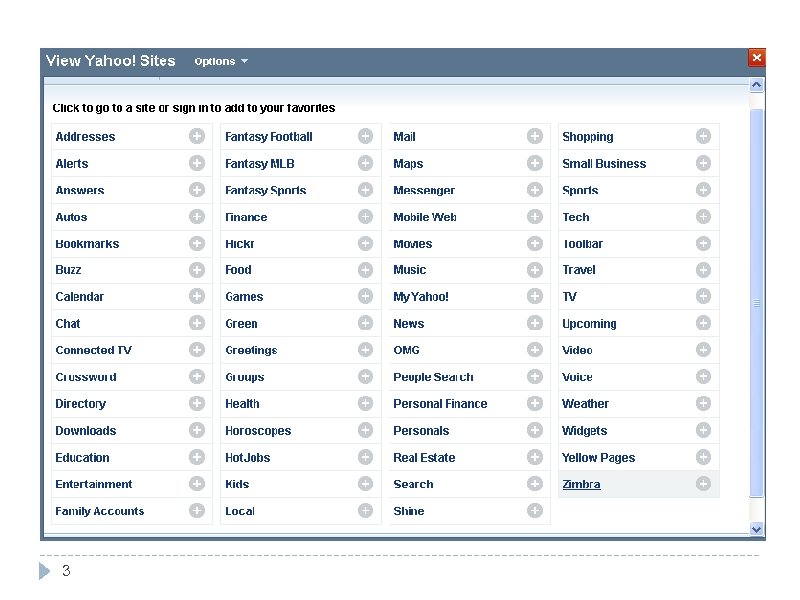This screenshot has height=600, width=800.
Task: Add Addresses to favorites with its plus icon
Action: pyautogui.click(x=196, y=136)
